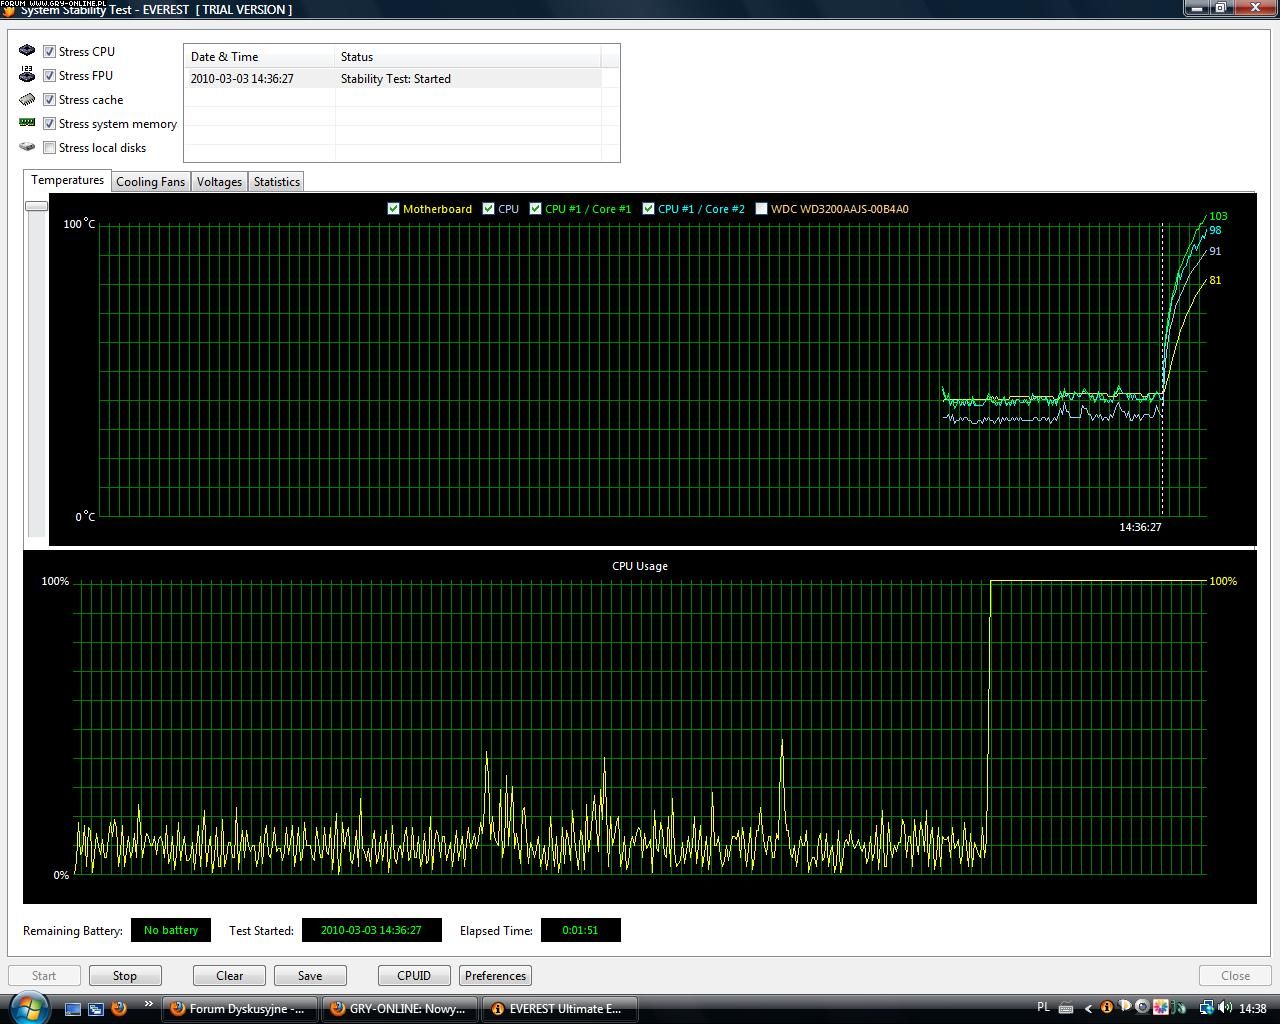Click the green RAM module icon

[x=27, y=123]
